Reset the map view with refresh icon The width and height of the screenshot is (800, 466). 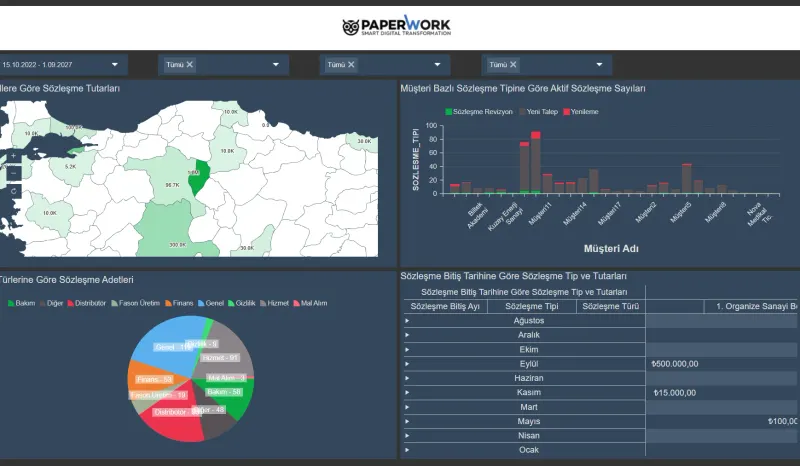[14, 191]
